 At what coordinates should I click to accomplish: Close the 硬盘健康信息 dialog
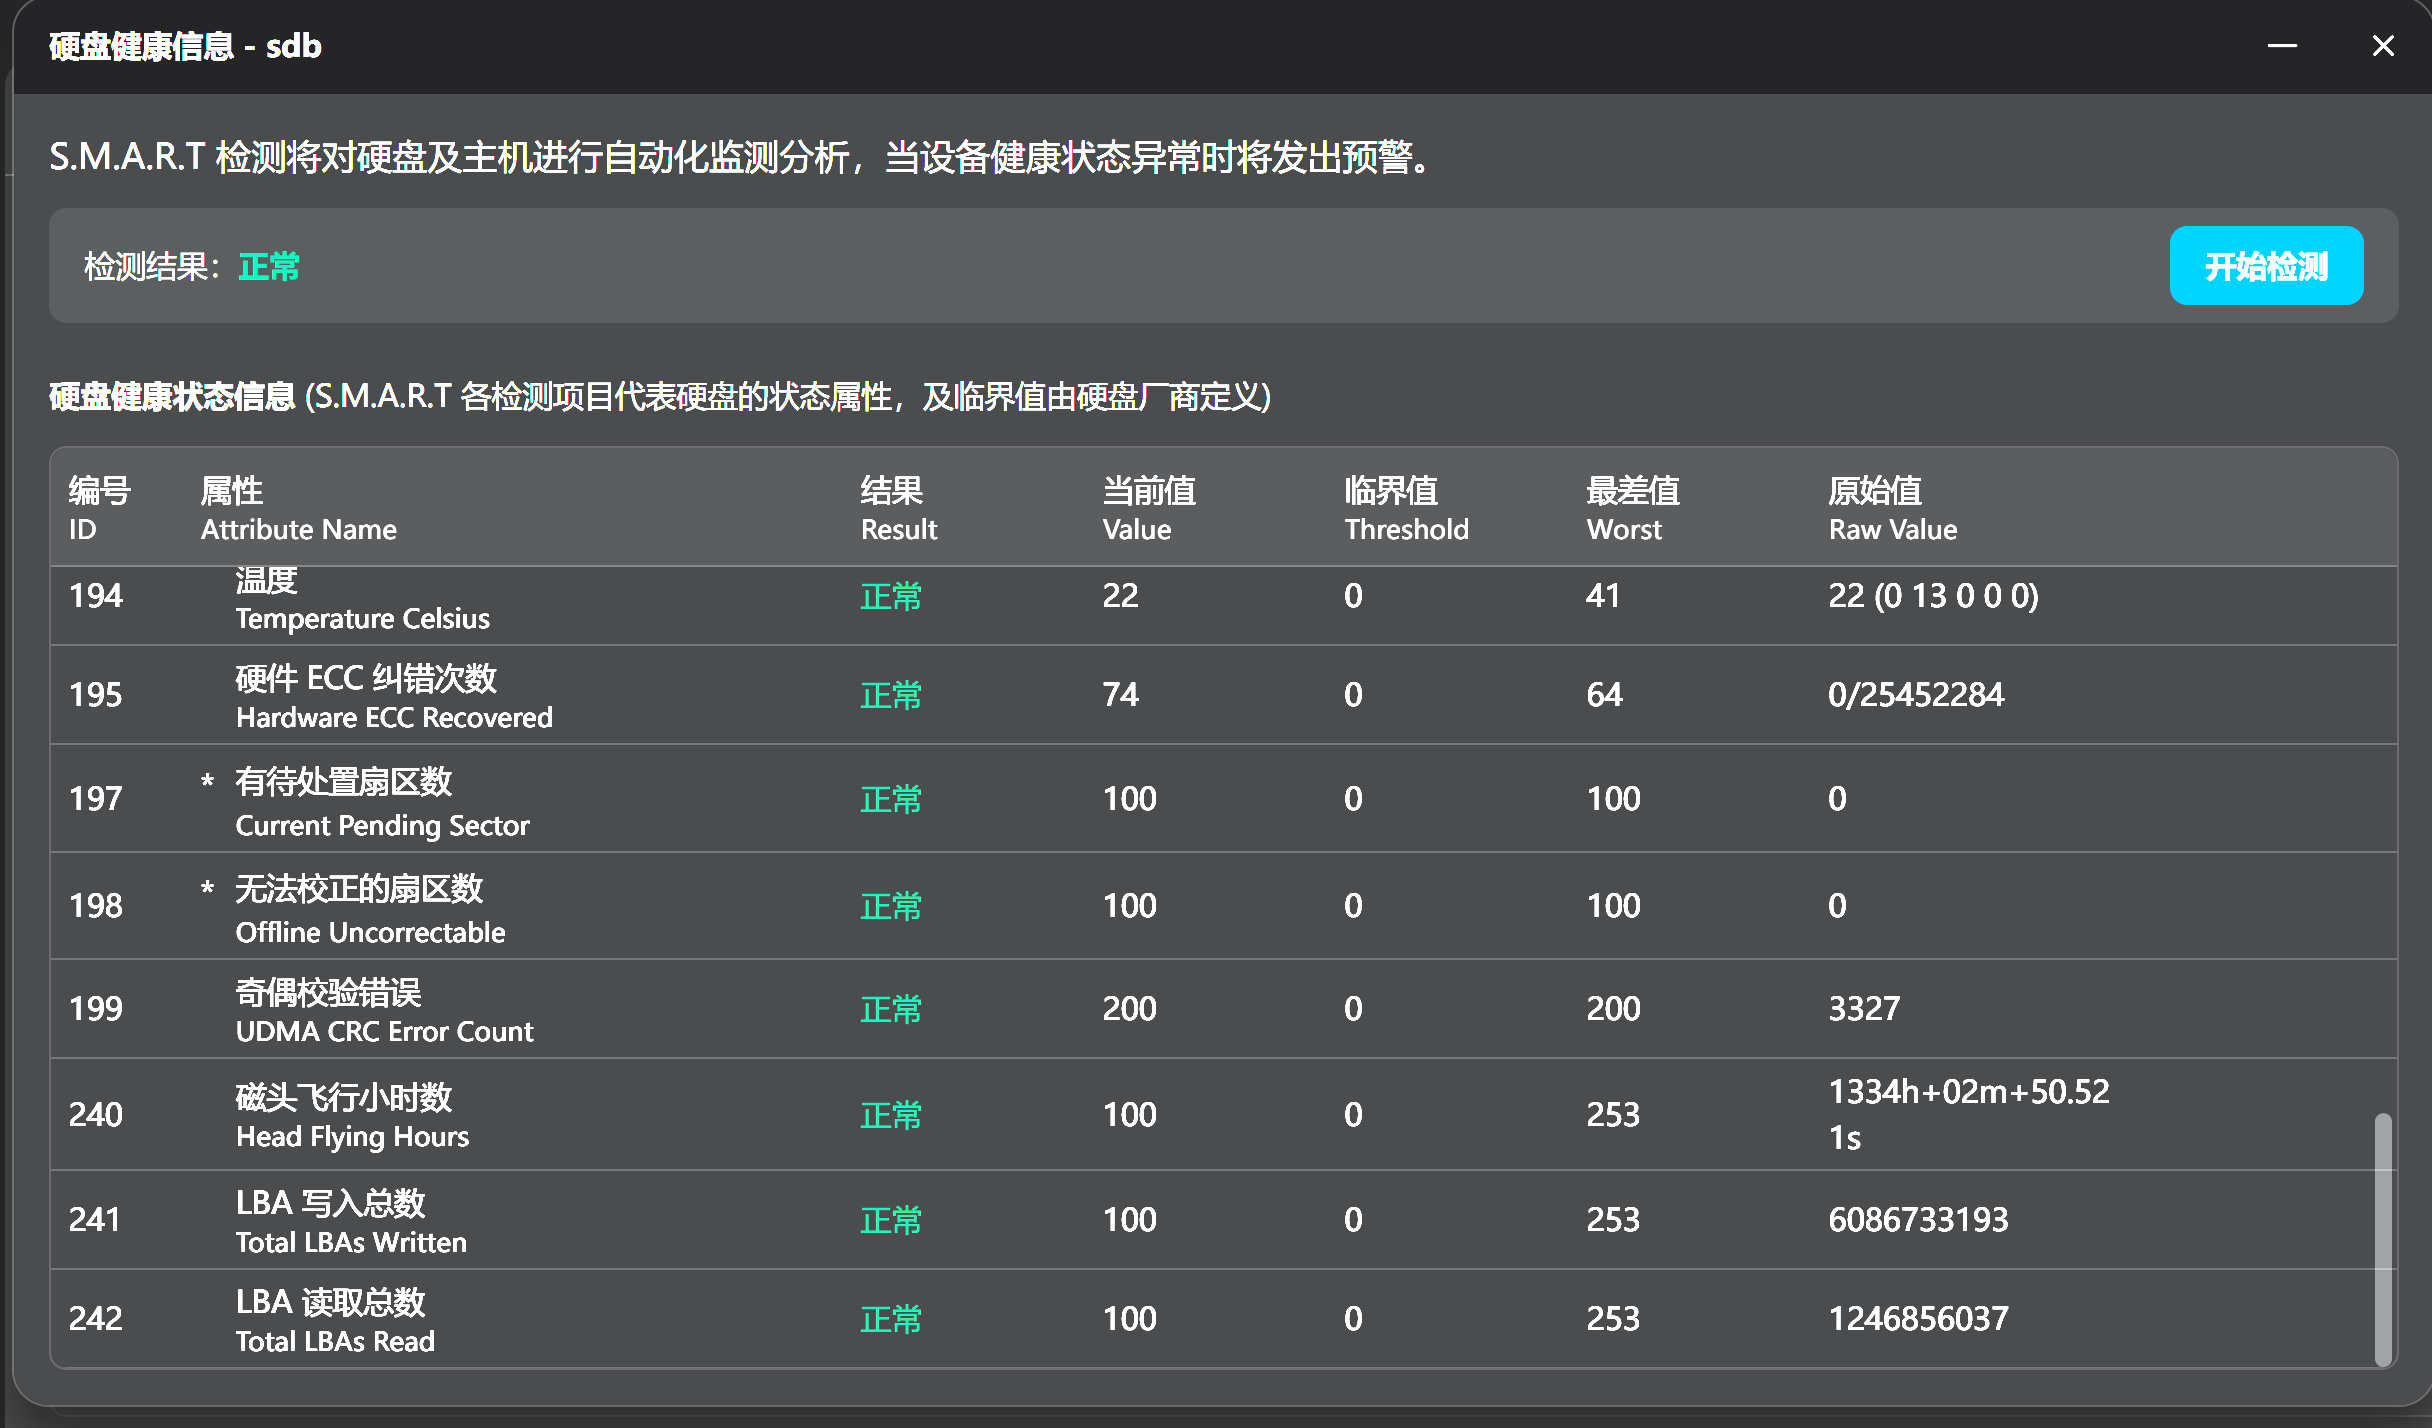[x=2382, y=45]
